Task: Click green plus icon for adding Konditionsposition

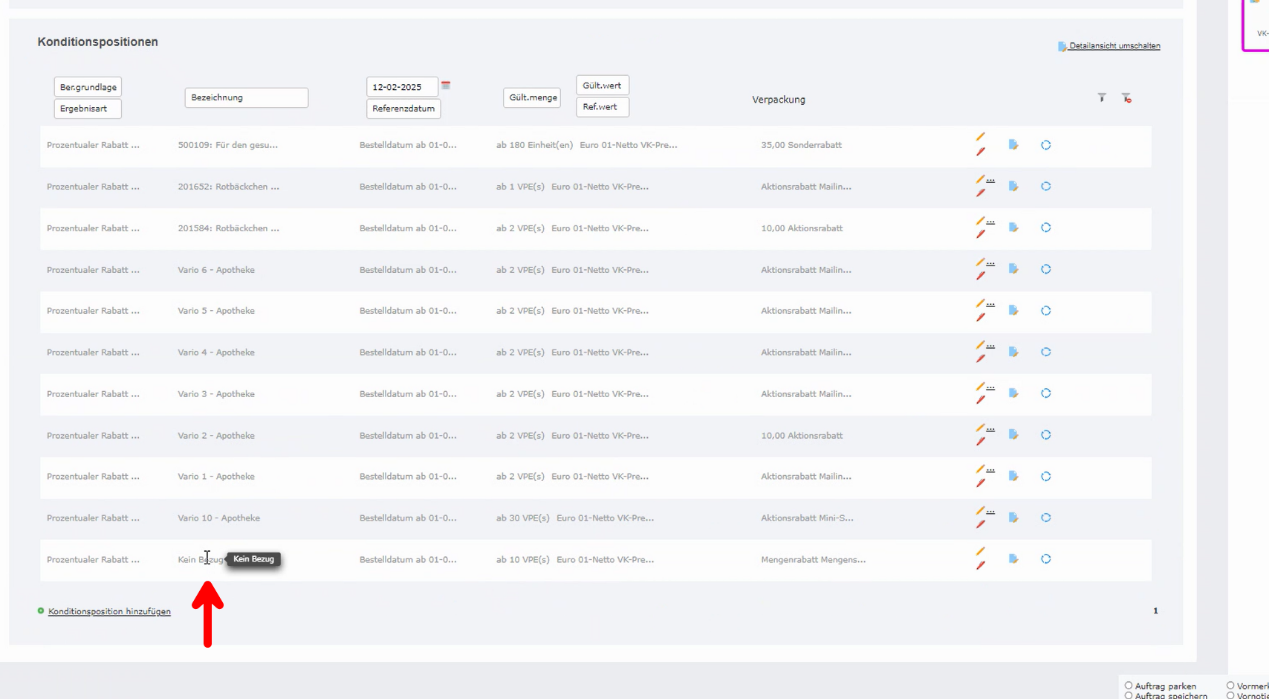Action: (x=41, y=611)
